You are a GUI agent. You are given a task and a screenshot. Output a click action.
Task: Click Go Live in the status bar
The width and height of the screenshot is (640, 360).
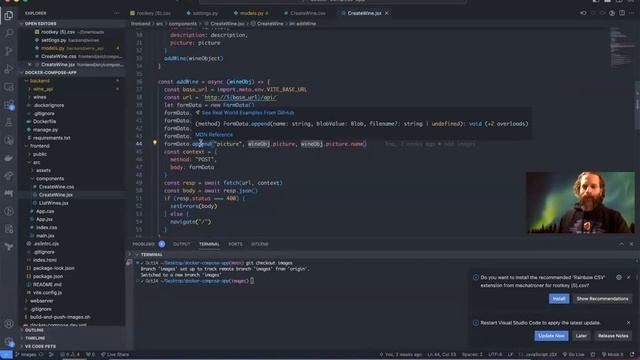[x=573, y=355]
